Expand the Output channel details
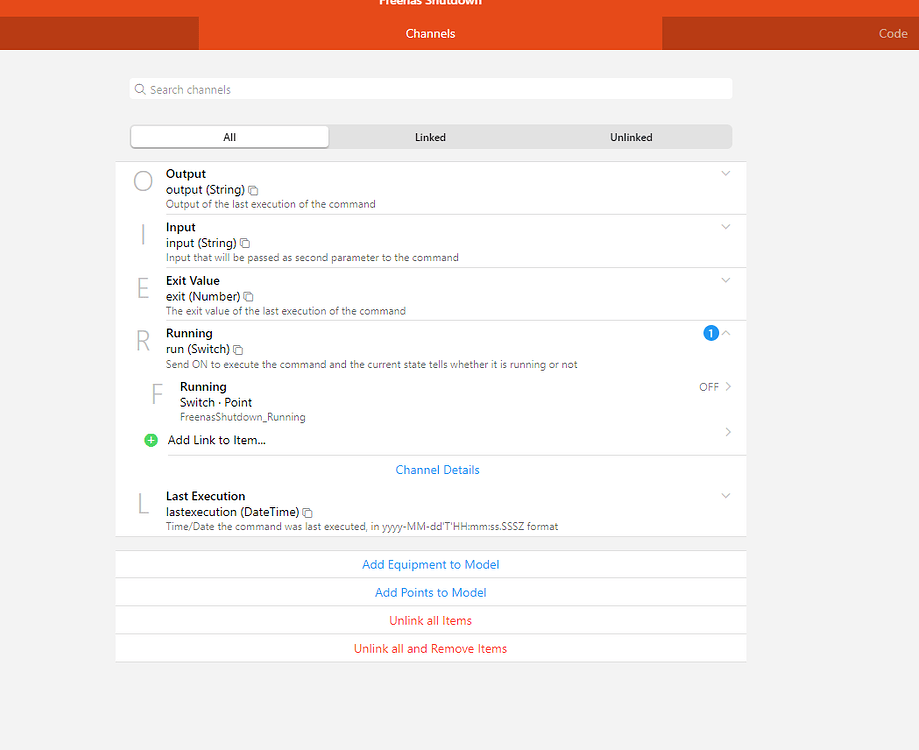The height and width of the screenshot is (750, 919). point(725,173)
